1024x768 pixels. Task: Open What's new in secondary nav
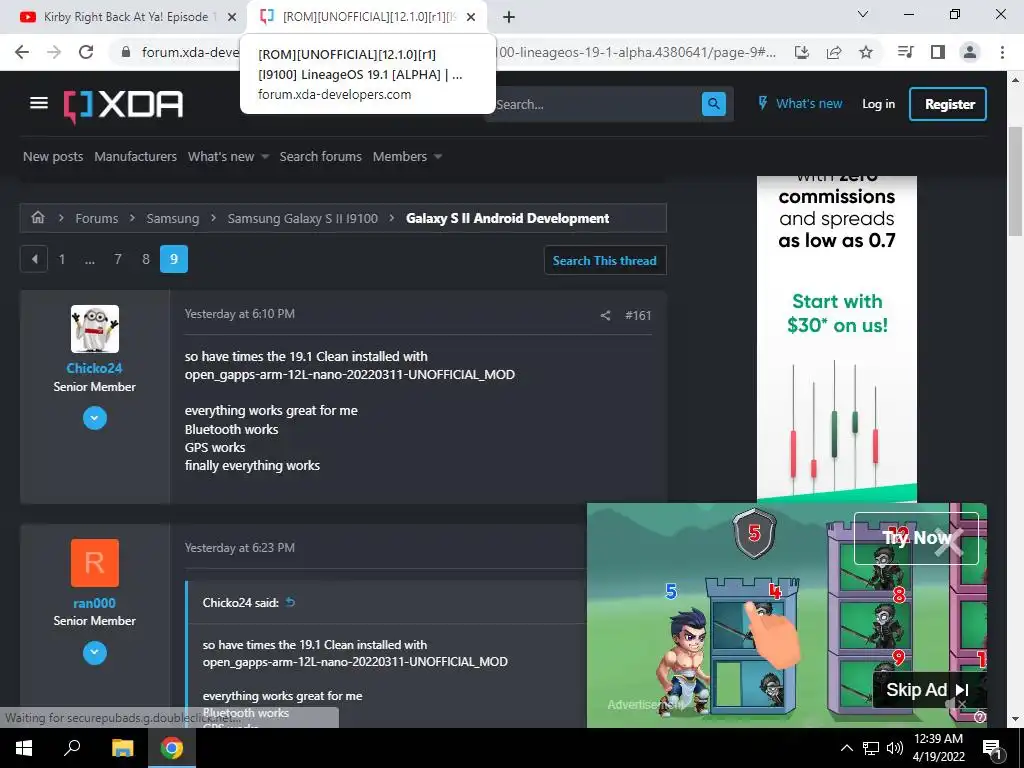coord(221,157)
